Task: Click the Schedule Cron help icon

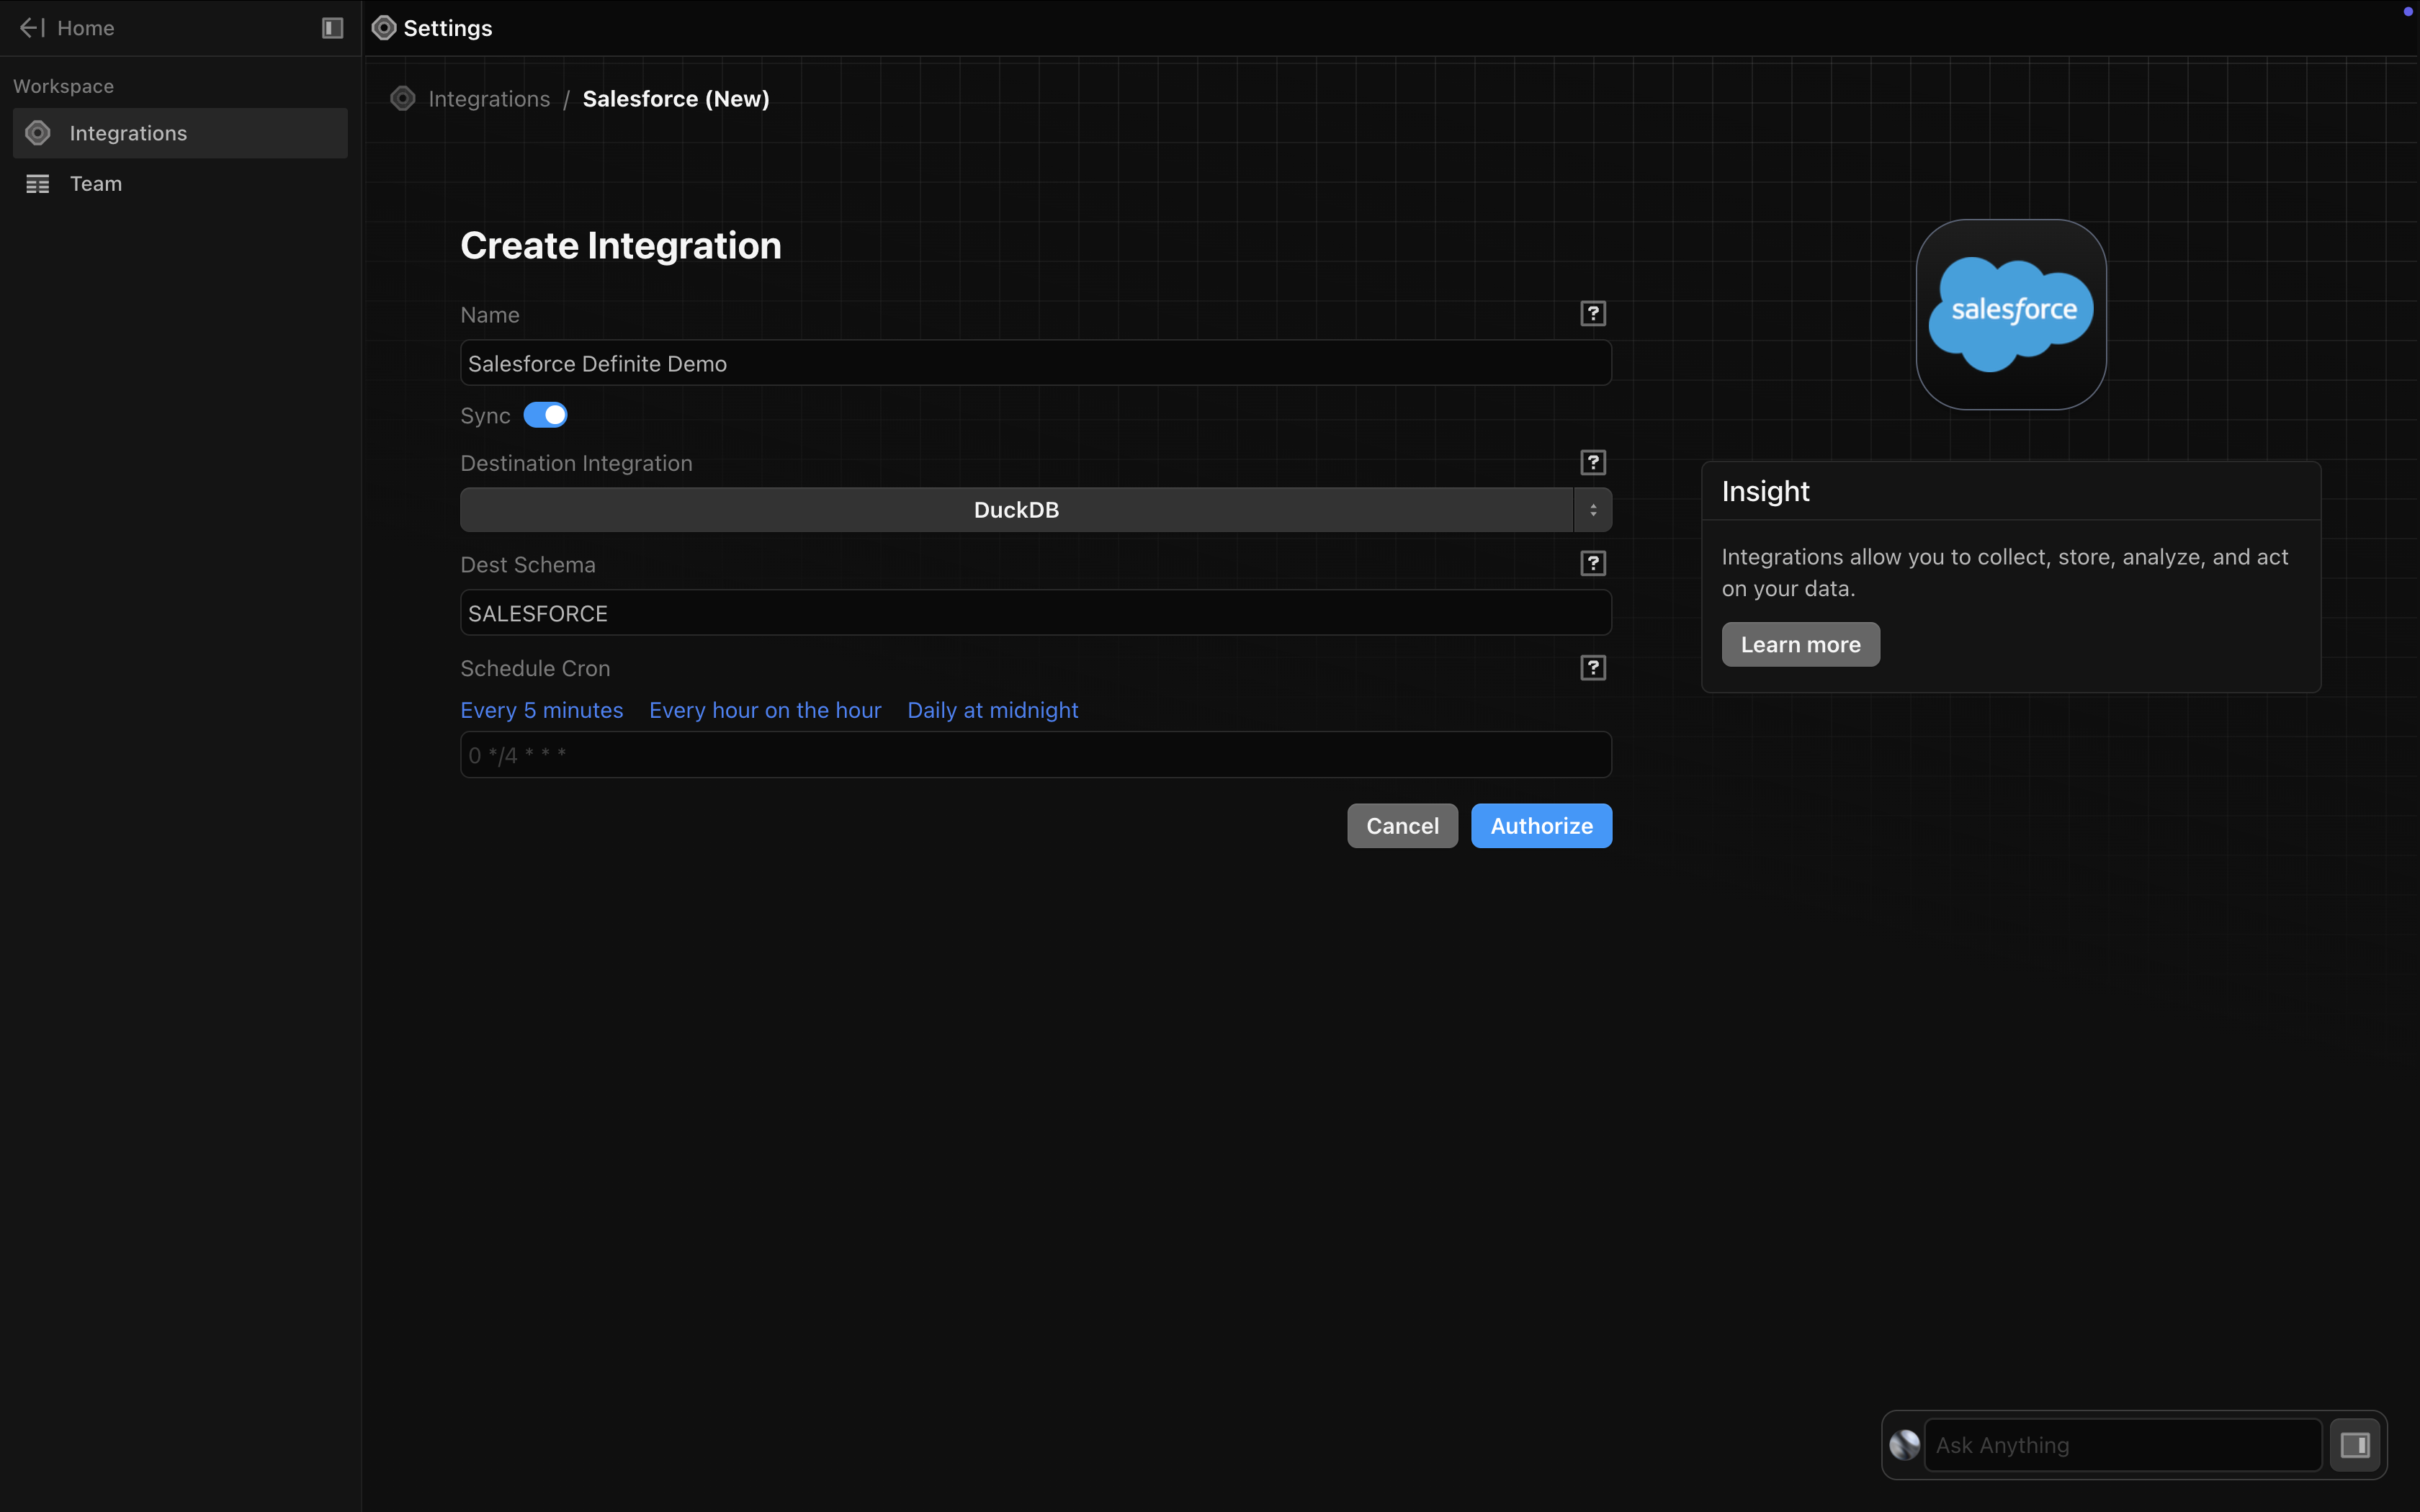Action: (1592, 668)
